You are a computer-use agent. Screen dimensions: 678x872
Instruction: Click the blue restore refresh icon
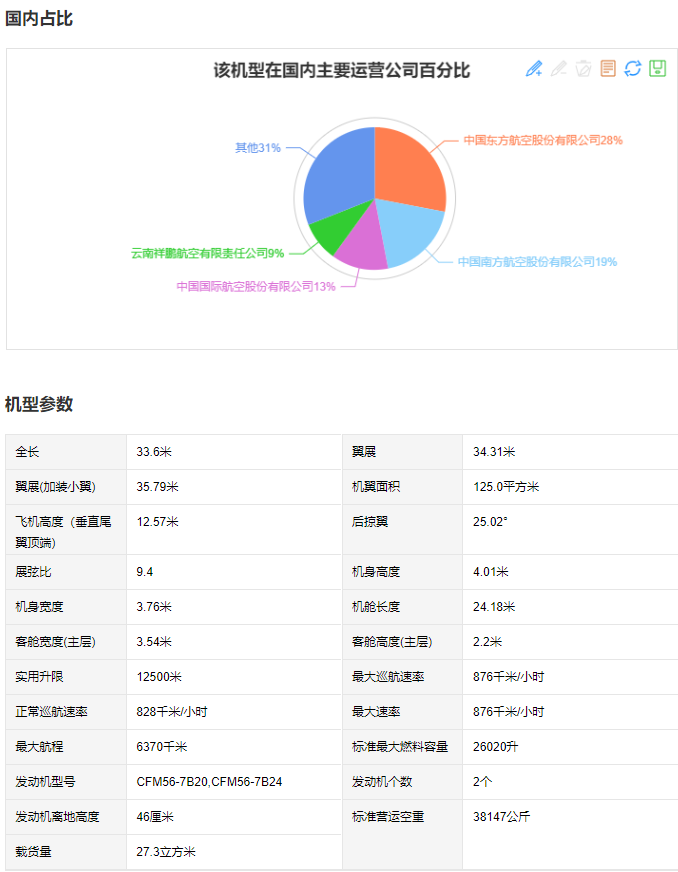633,68
